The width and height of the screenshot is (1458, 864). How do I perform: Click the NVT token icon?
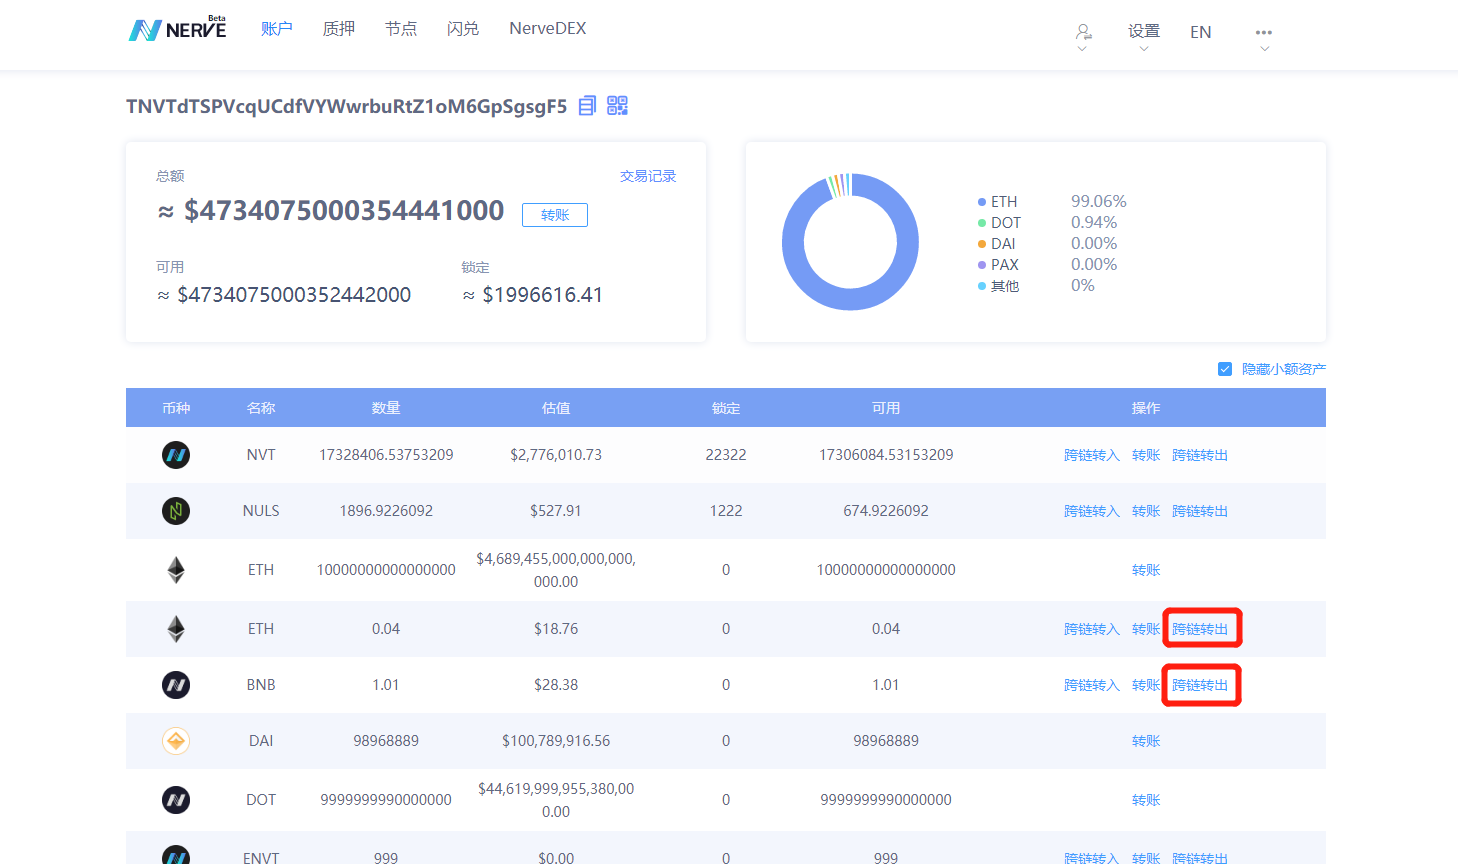(x=176, y=455)
